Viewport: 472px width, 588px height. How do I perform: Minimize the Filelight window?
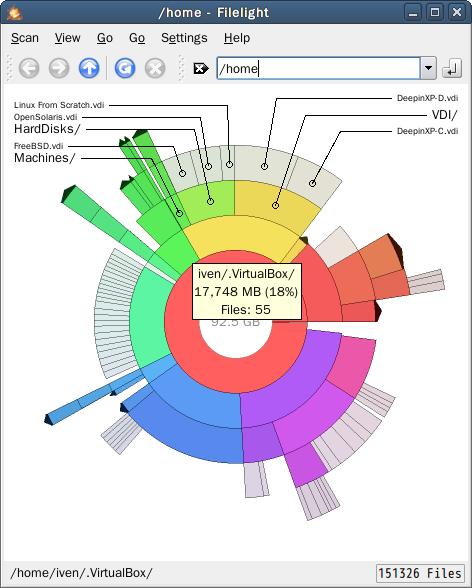pyautogui.click(x=413, y=12)
